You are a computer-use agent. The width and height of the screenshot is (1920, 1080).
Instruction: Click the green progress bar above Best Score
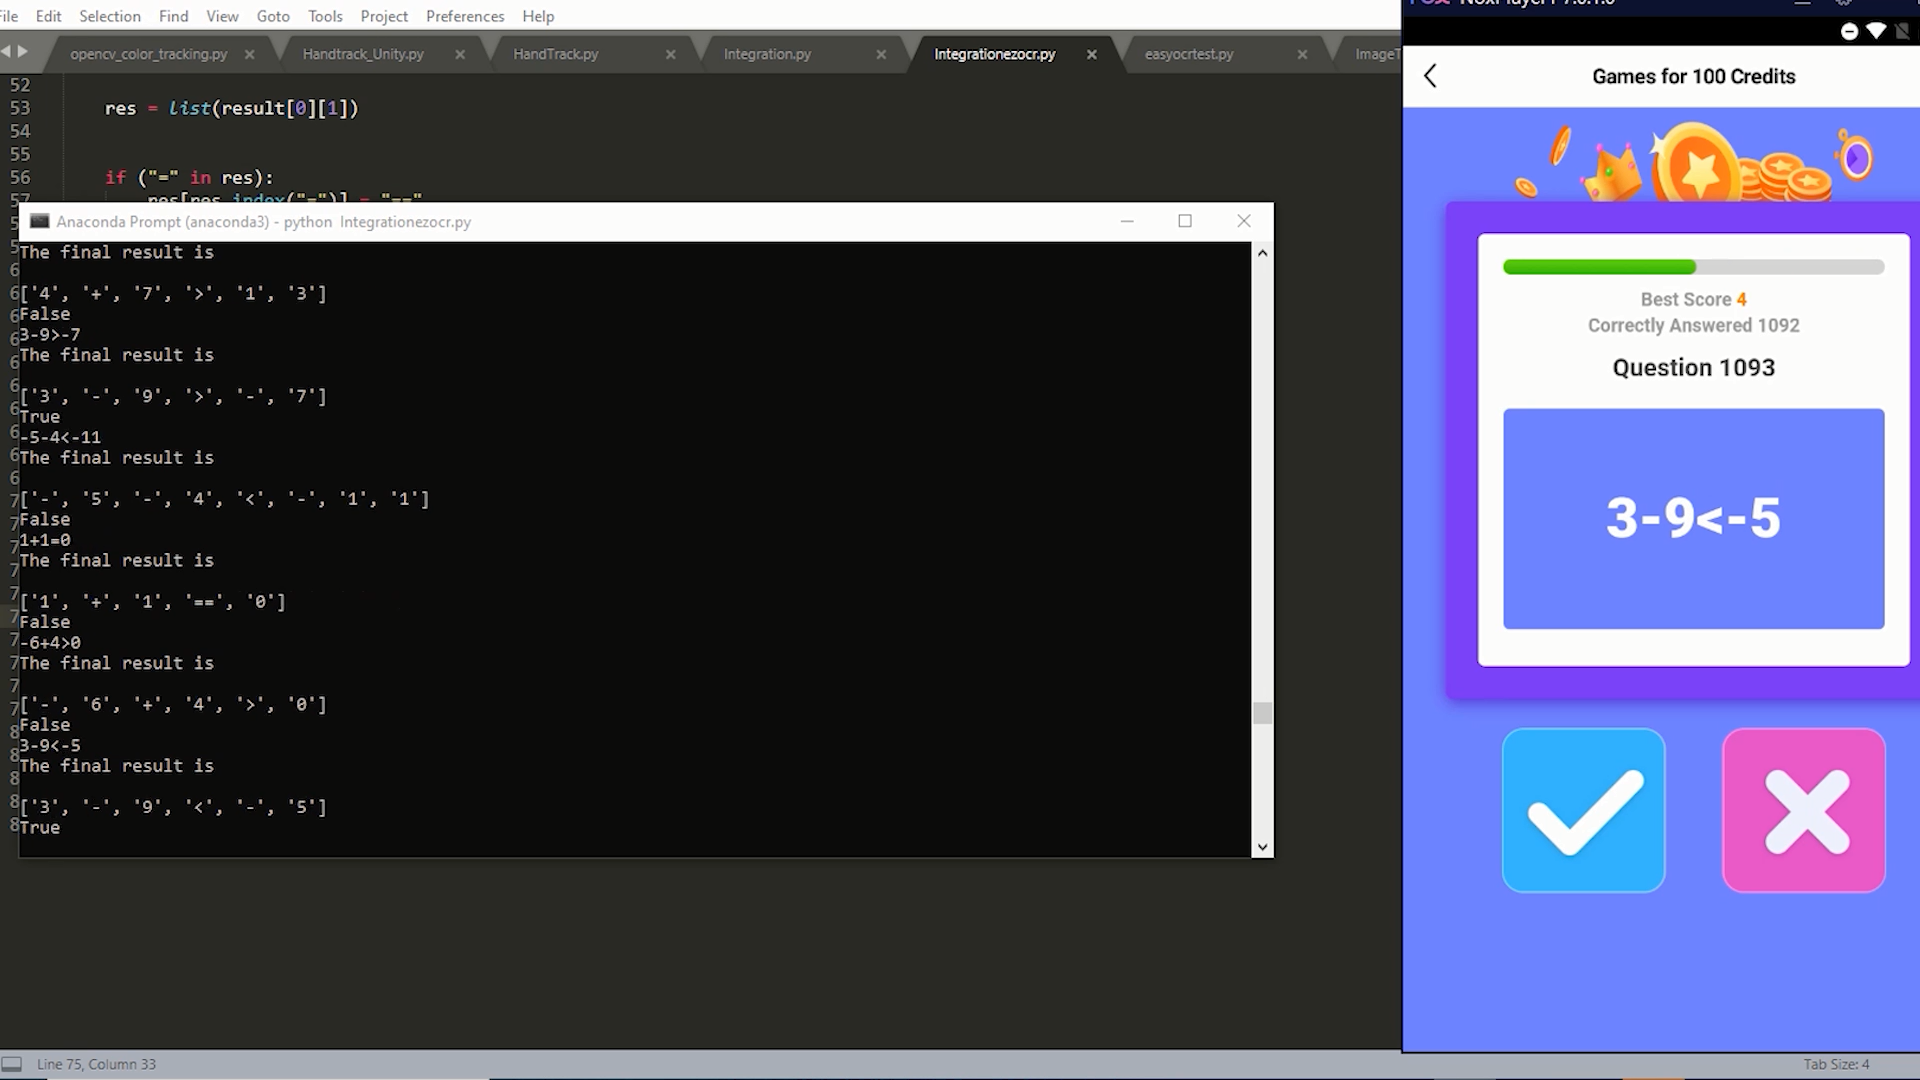click(x=1598, y=267)
